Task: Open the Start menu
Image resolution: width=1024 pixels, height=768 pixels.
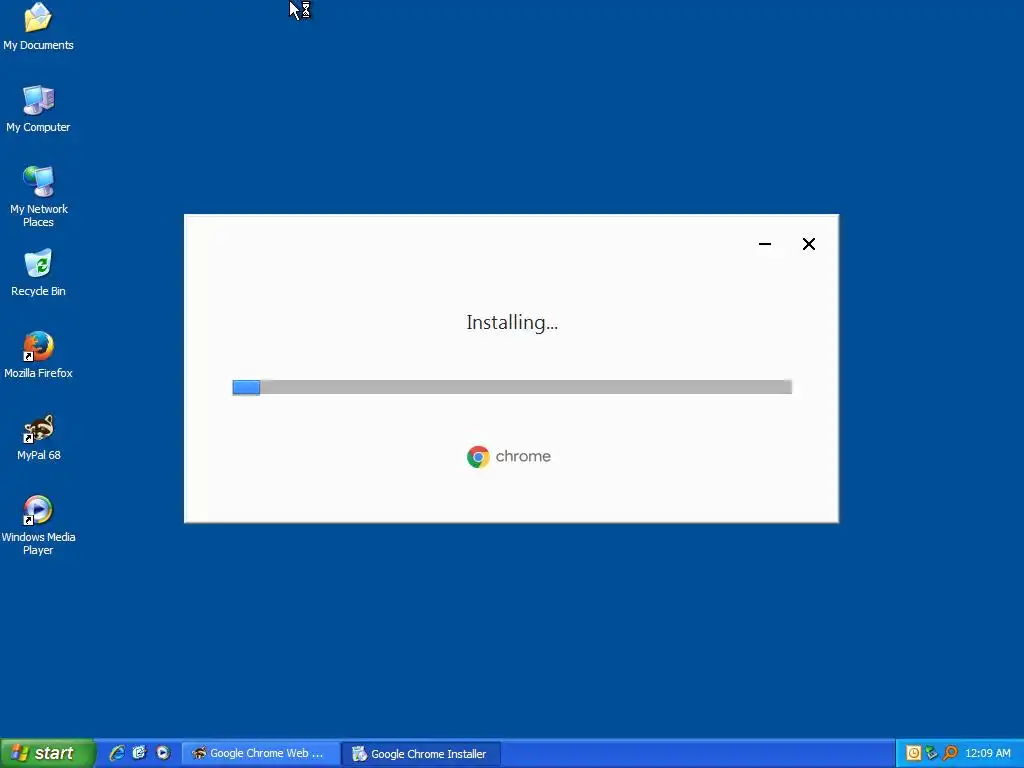Action: point(47,753)
